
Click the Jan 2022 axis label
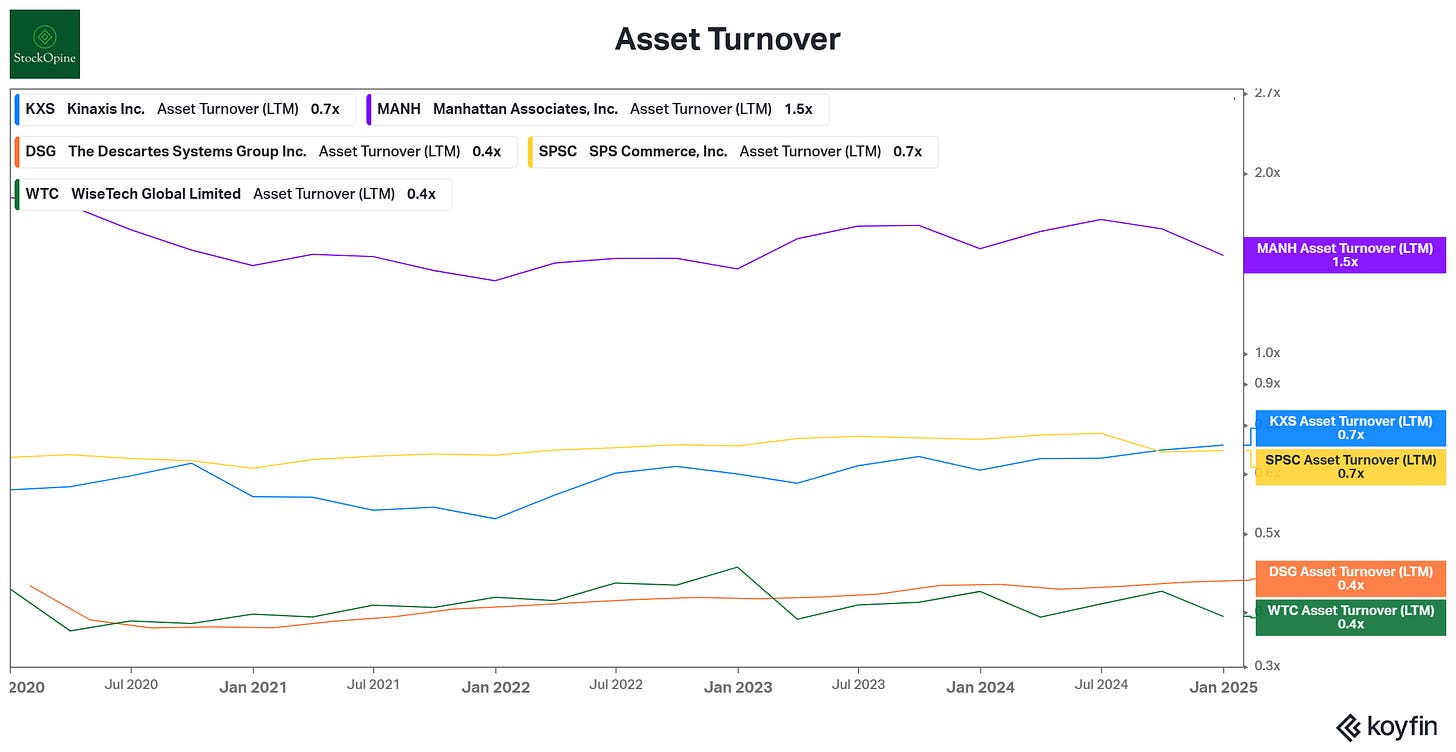[495, 687]
